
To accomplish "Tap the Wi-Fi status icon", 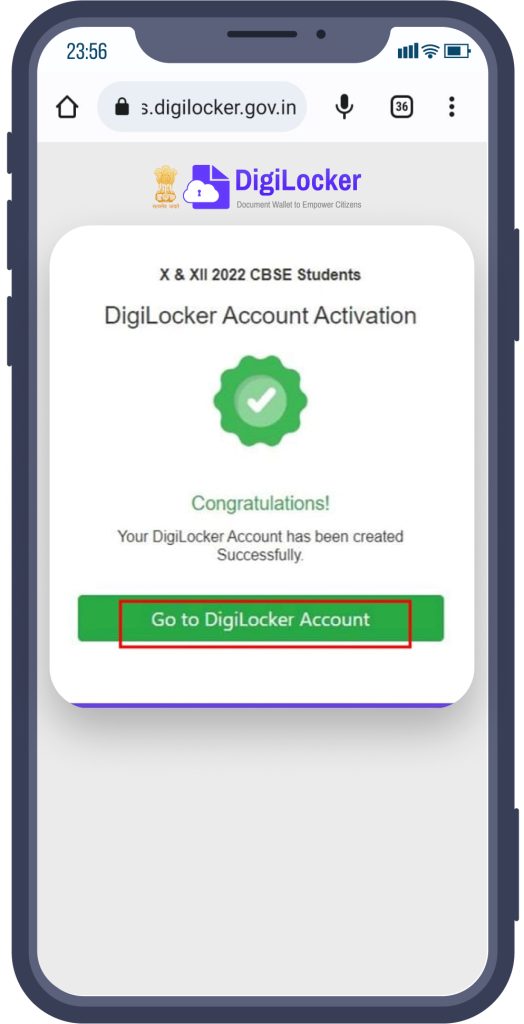I will pos(430,51).
